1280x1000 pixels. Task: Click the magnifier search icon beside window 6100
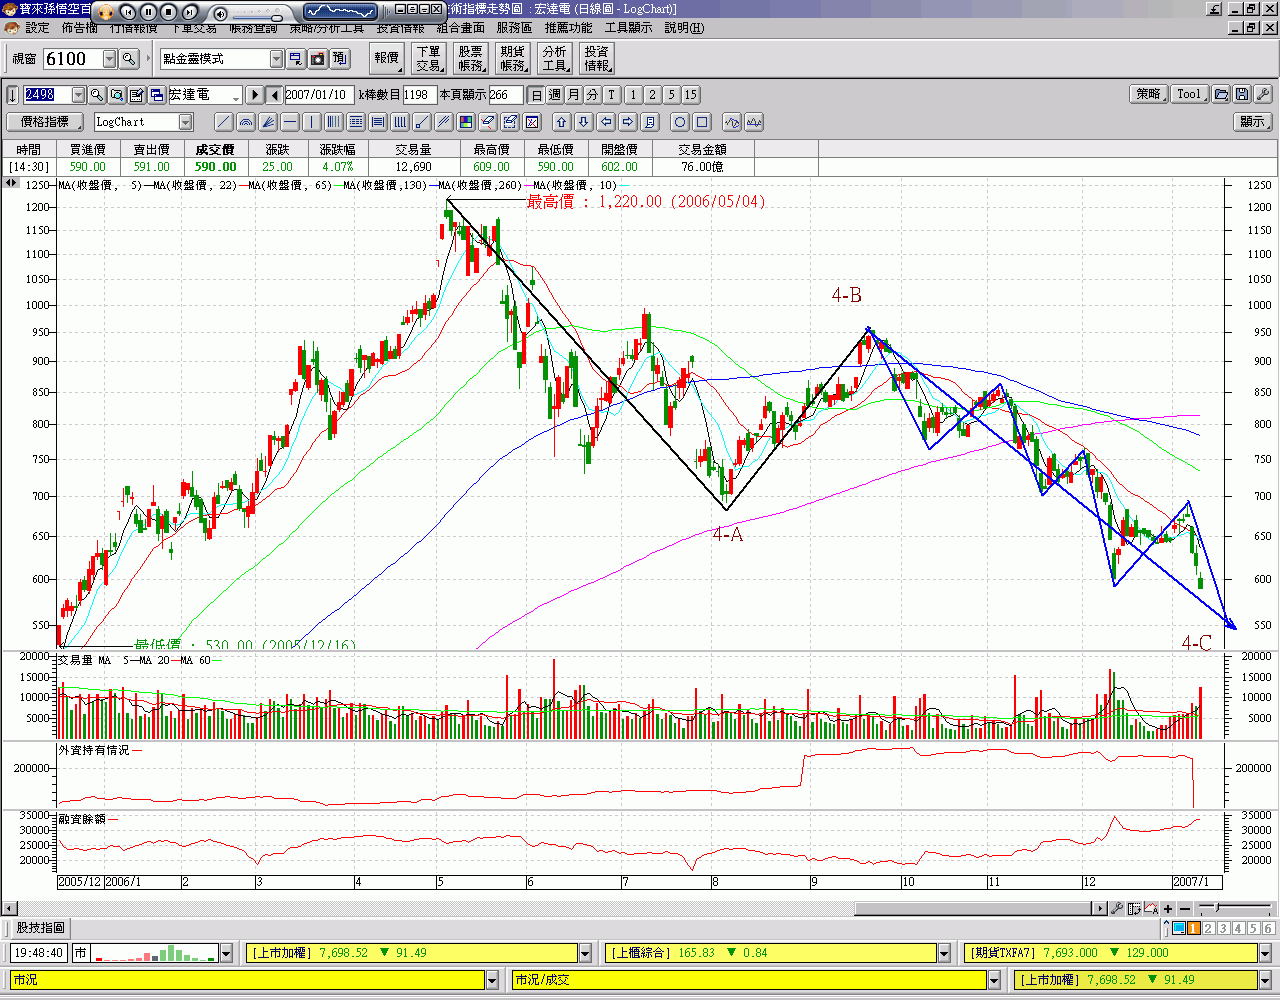click(129, 59)
